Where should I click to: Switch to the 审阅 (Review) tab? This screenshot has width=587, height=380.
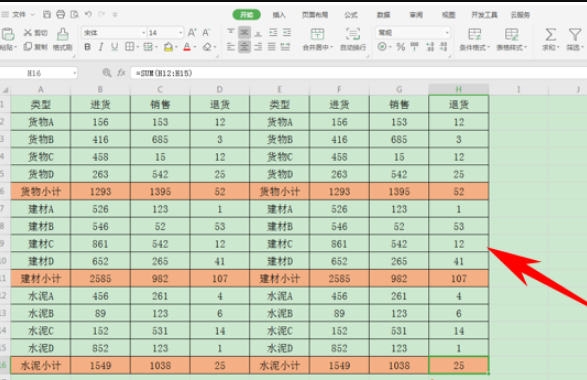(416, 15)
